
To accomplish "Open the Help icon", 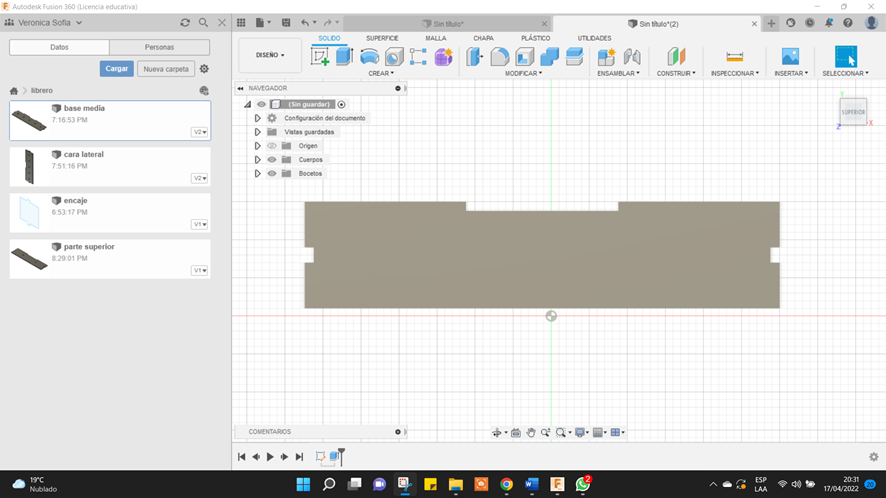I will [x=848, y=23].
